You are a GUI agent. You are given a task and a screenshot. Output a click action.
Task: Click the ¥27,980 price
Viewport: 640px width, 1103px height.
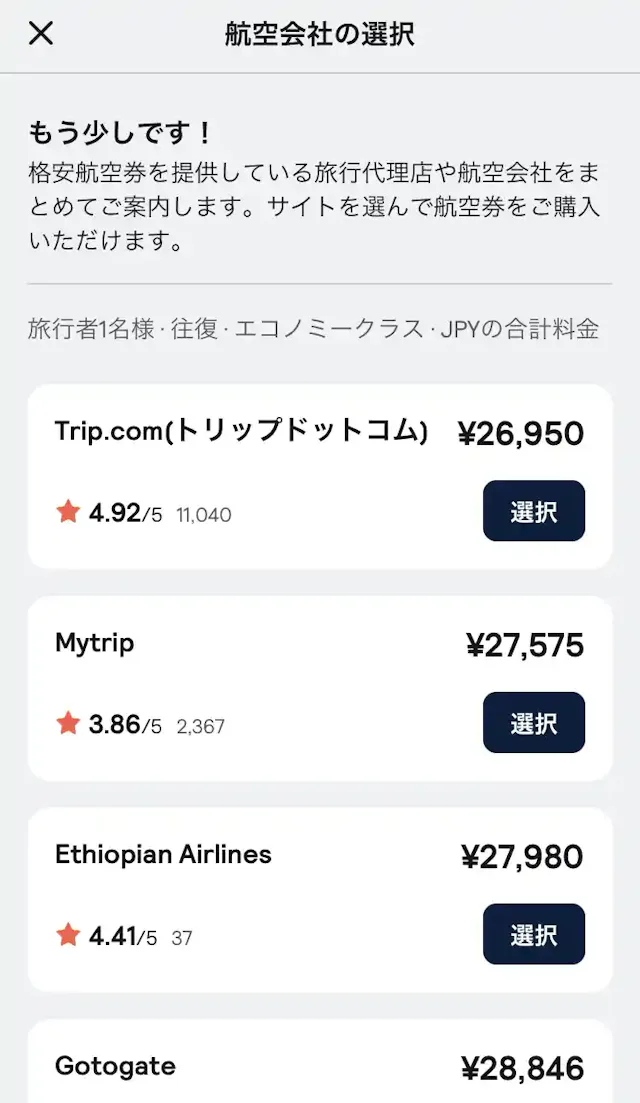coord(522,857)
